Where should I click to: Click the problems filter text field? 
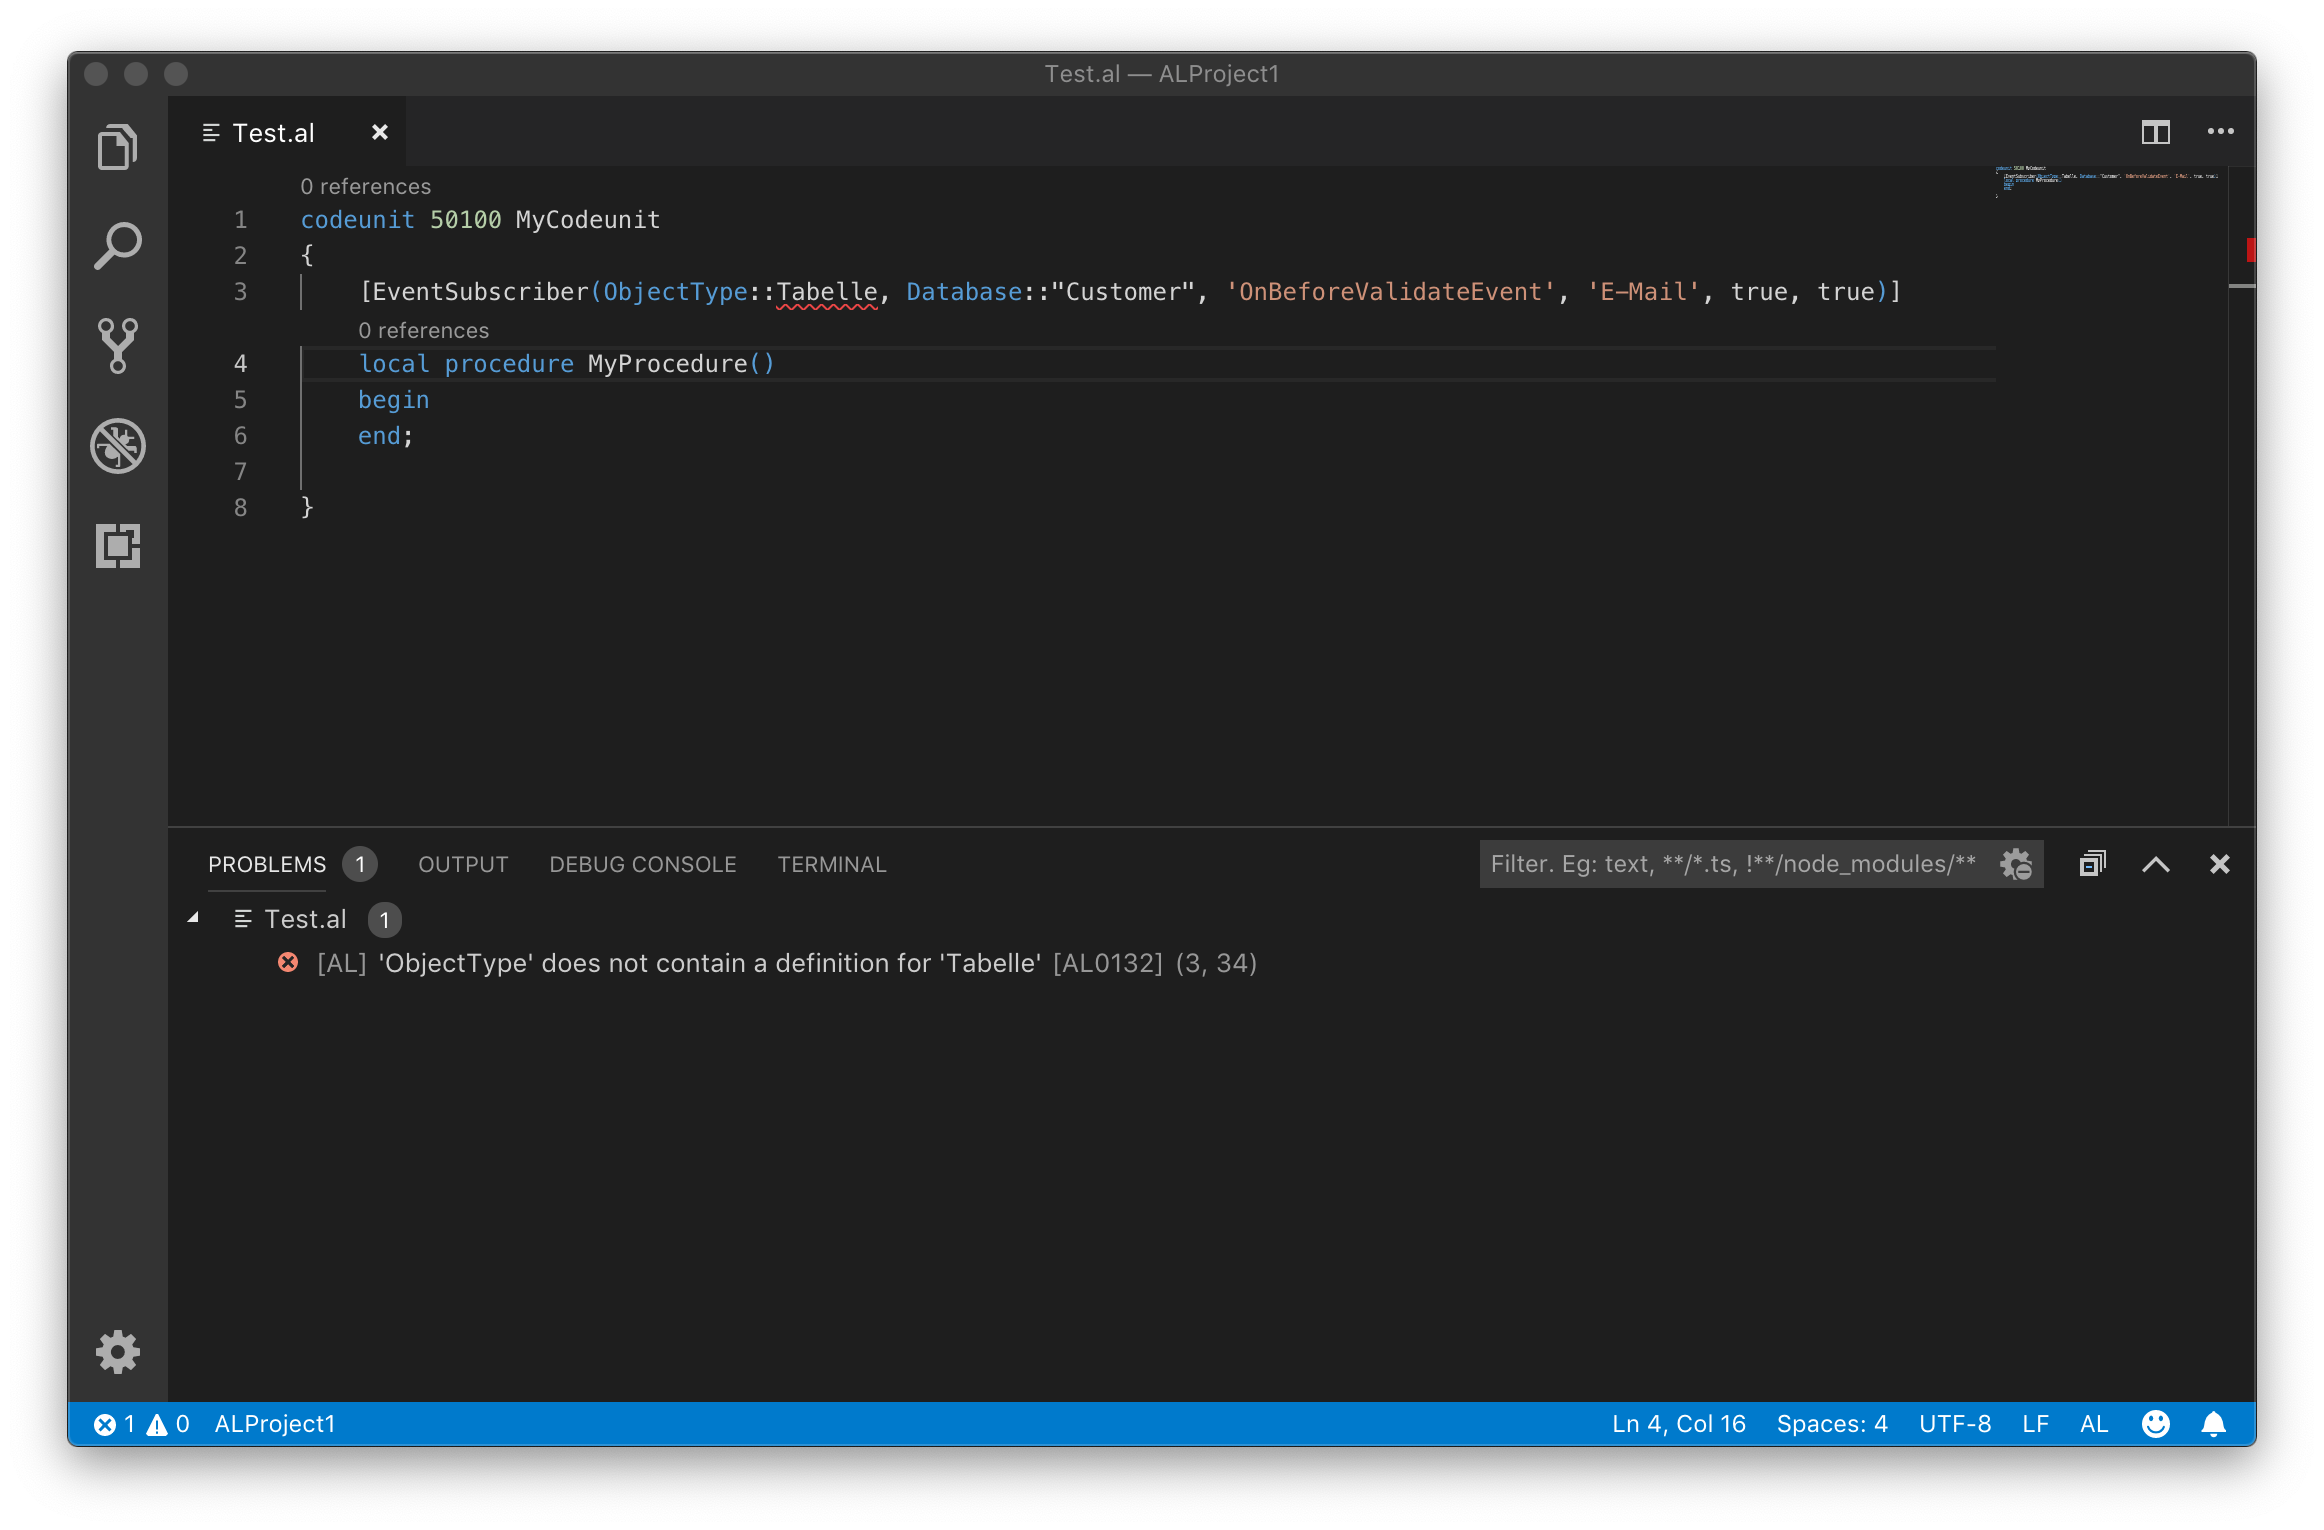click(x=1732, y=864)
